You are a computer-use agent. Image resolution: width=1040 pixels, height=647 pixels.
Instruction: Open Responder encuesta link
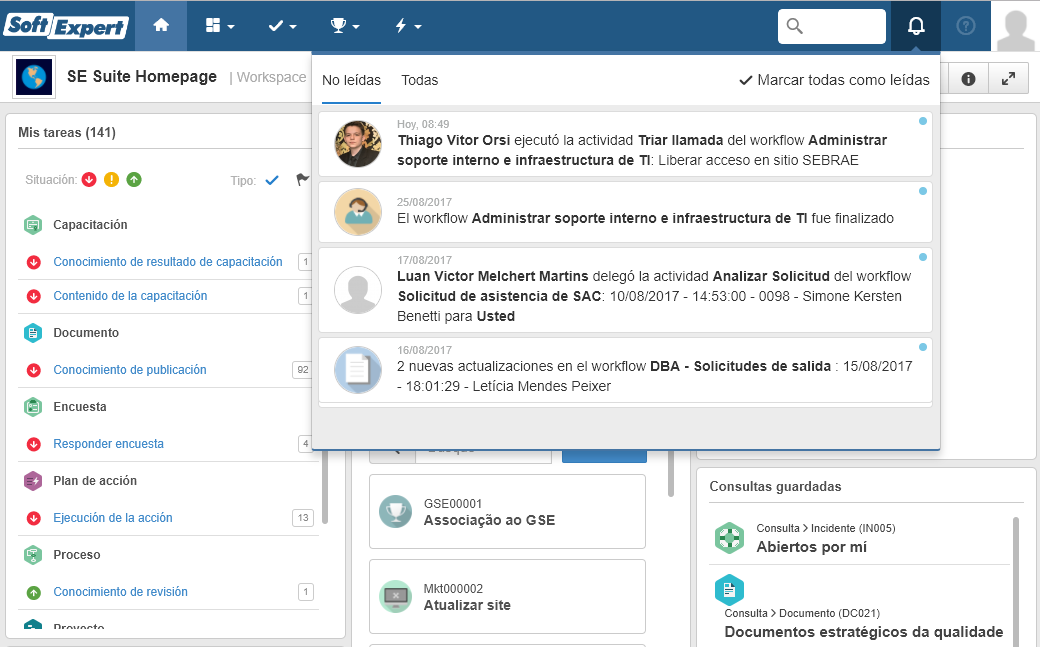[x=108, y=444]
